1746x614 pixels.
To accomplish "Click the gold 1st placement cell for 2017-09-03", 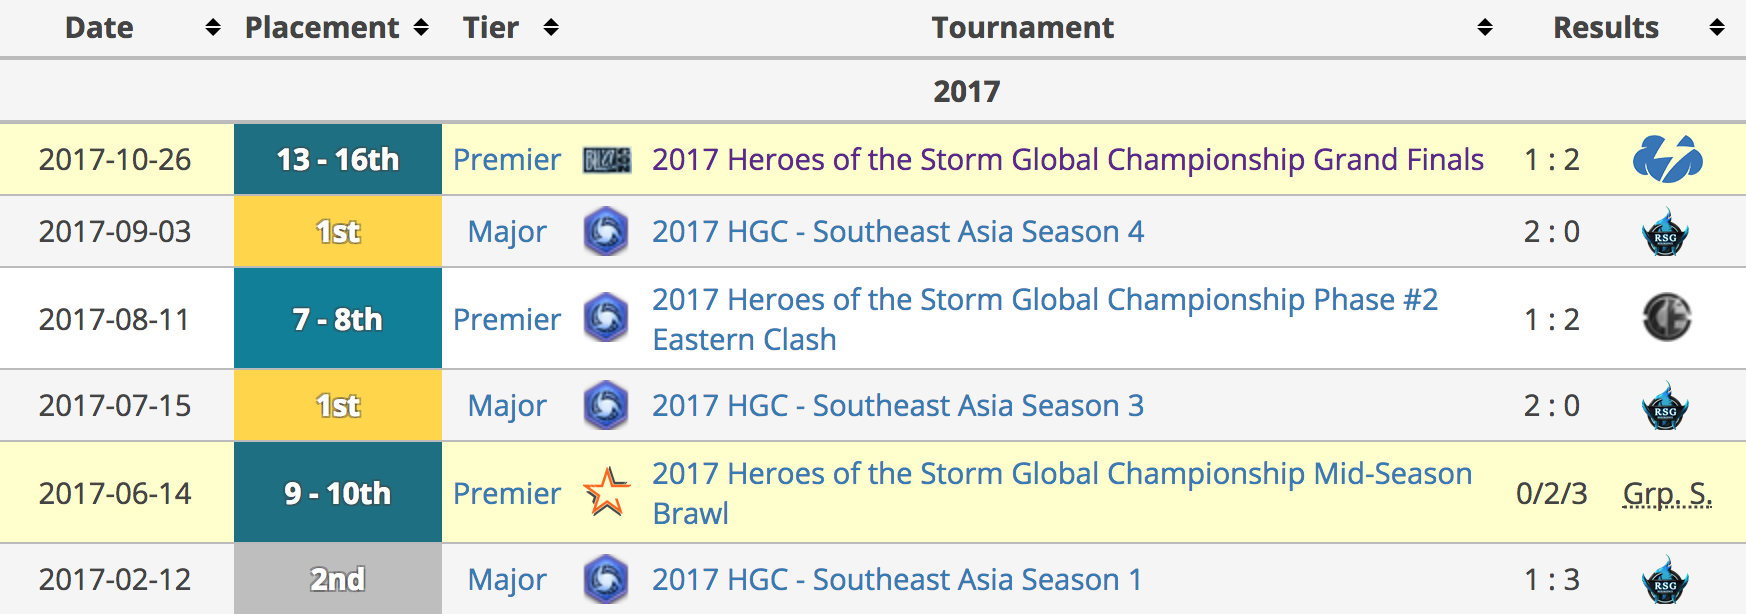I will (338, 232).
